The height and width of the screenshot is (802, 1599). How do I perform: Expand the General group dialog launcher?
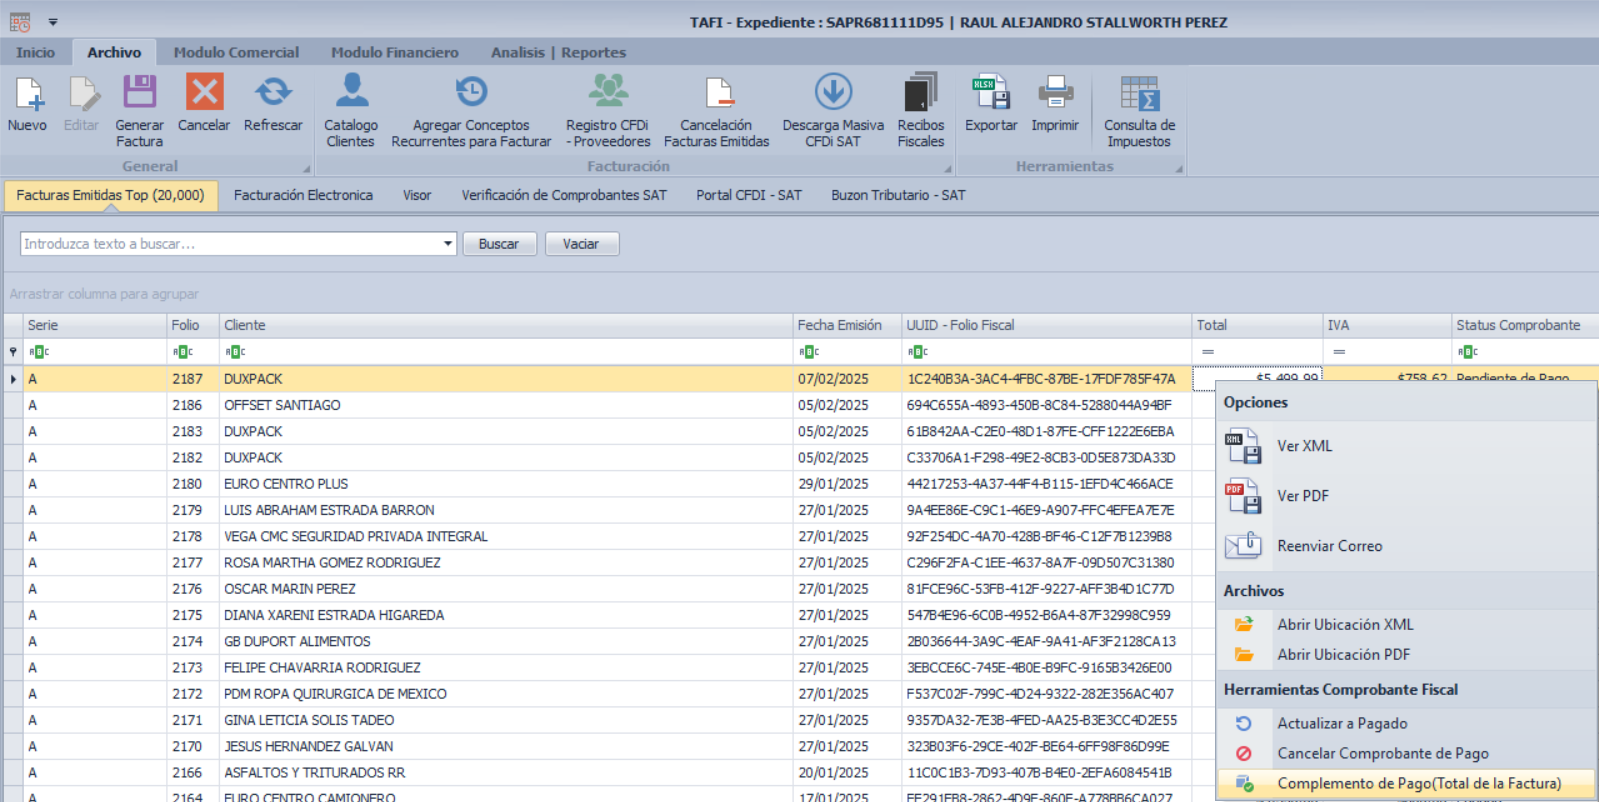pyautogui.click(x=306, y=168)
